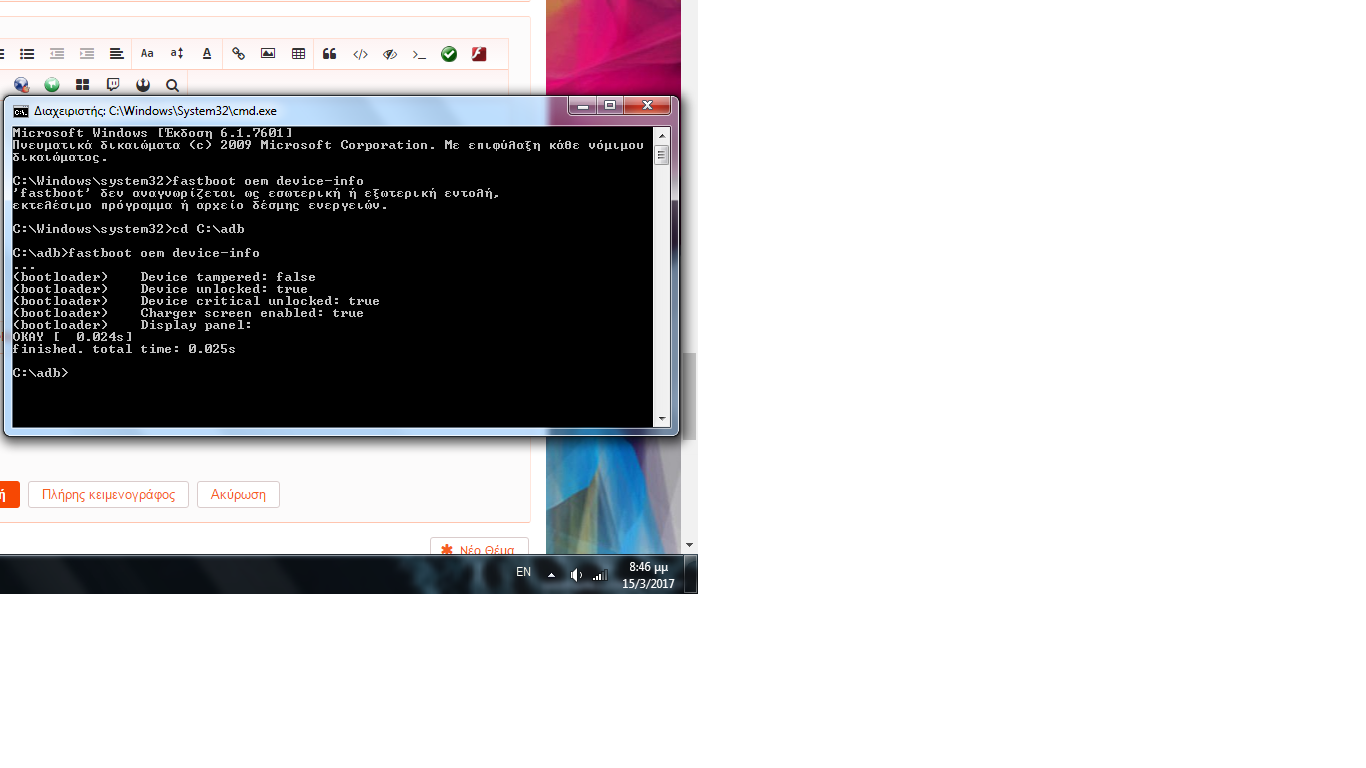
Task: Click the crossed-out eye spoiler icon
Action: 390,54
